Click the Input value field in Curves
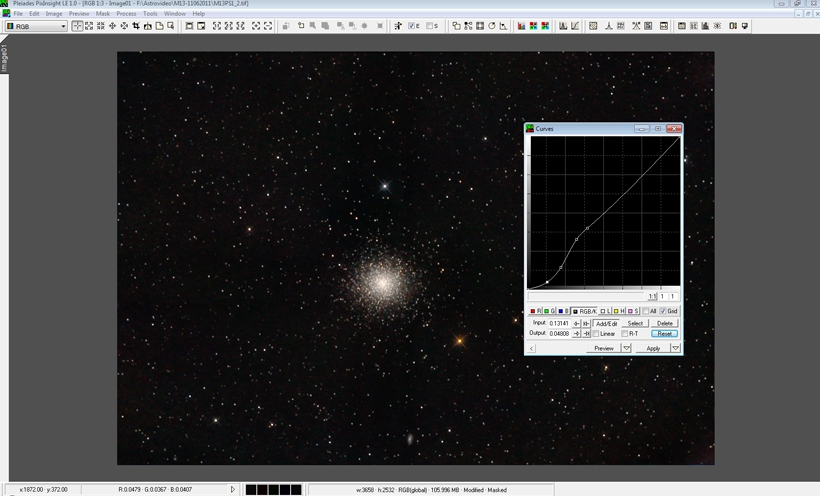 point(559,323)
